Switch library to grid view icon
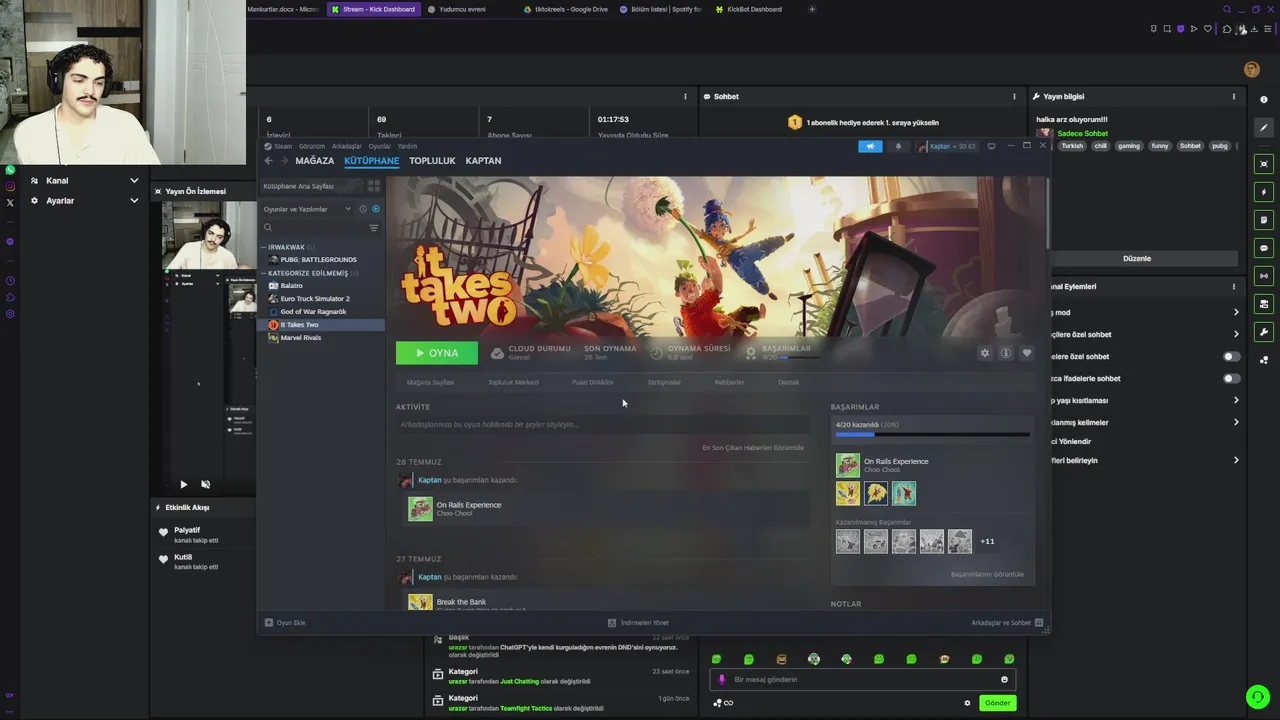Image resolution: width=1280 pixels, height=720 pixels. pos(374,186)
